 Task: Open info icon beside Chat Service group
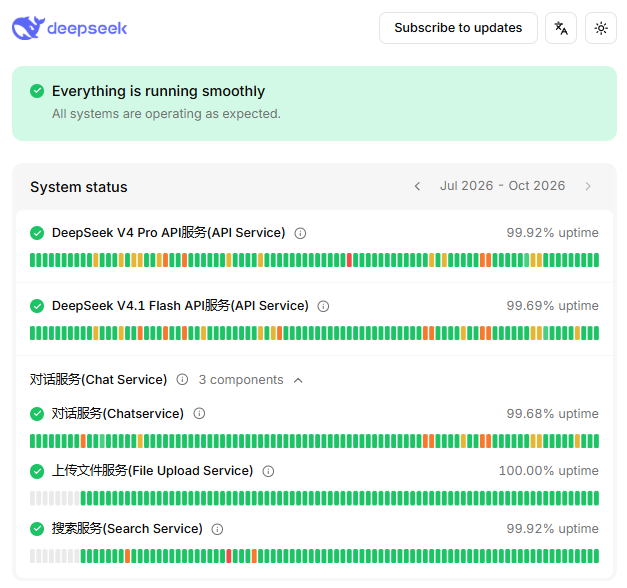pyautogui.click(x=182, y=379)
